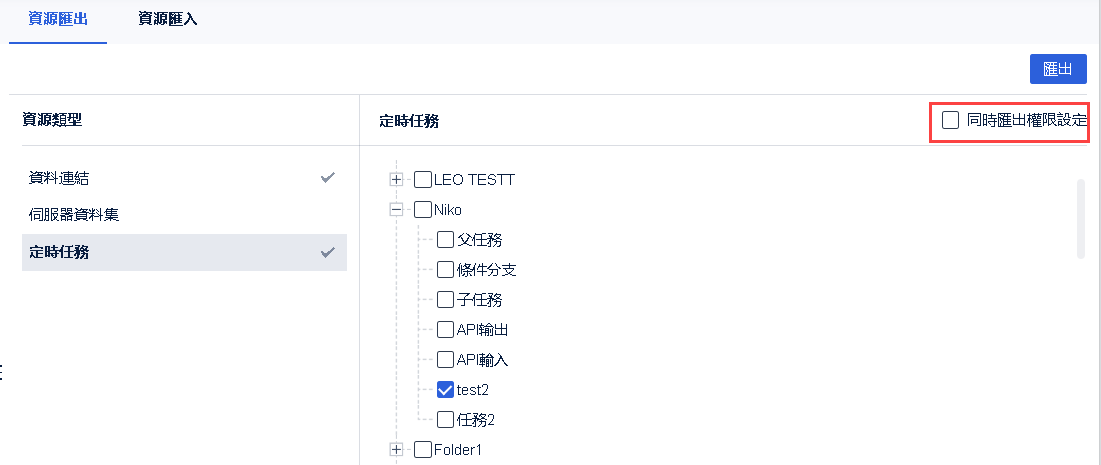Expand the Folder1 node
Screen dimensions: 1101x465
(396, 450)
